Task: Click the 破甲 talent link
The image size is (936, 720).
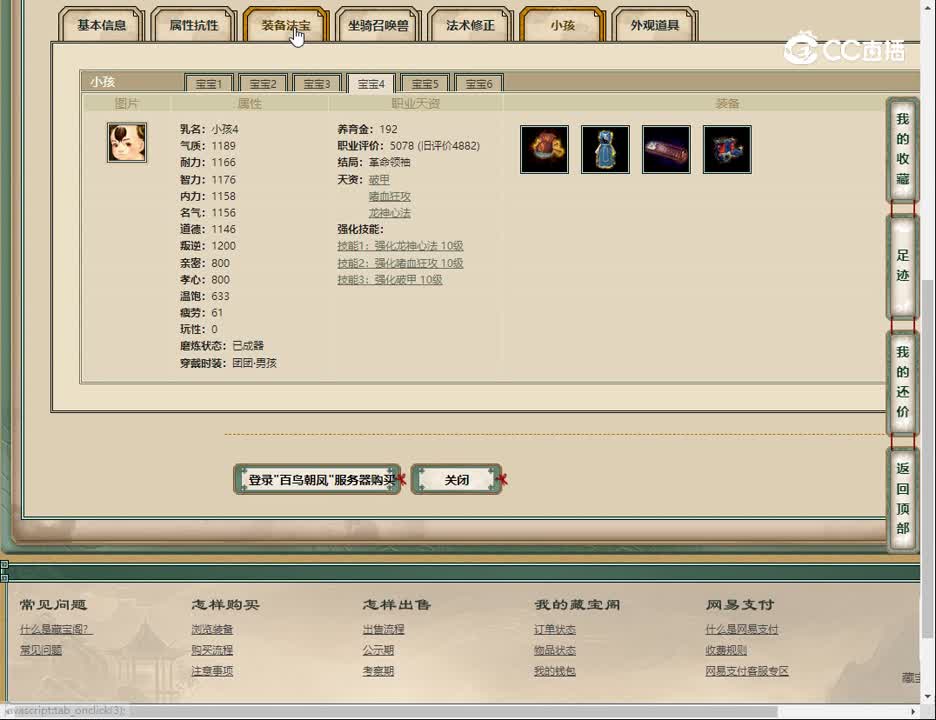Action: click(x=377, y=179)
